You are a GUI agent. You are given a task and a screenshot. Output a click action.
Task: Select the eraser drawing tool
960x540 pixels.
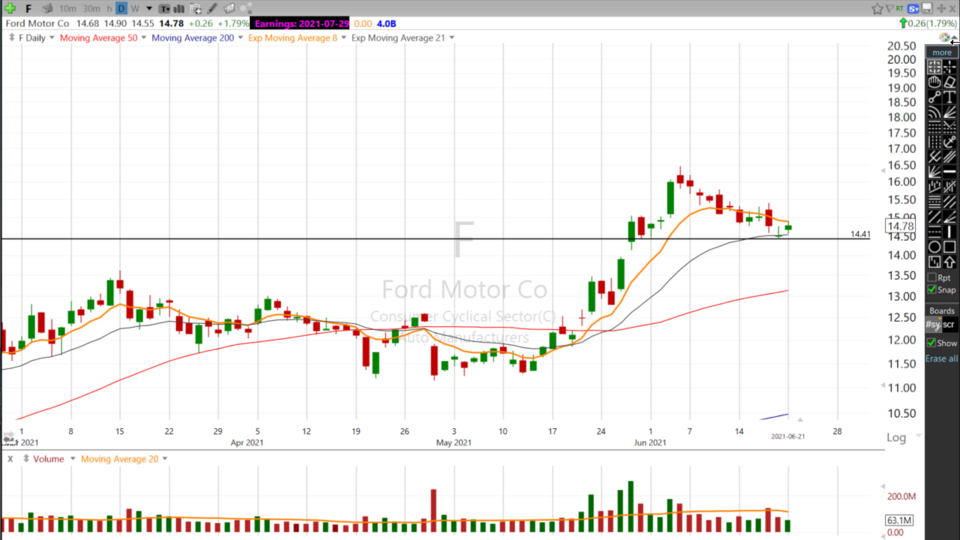950,82
